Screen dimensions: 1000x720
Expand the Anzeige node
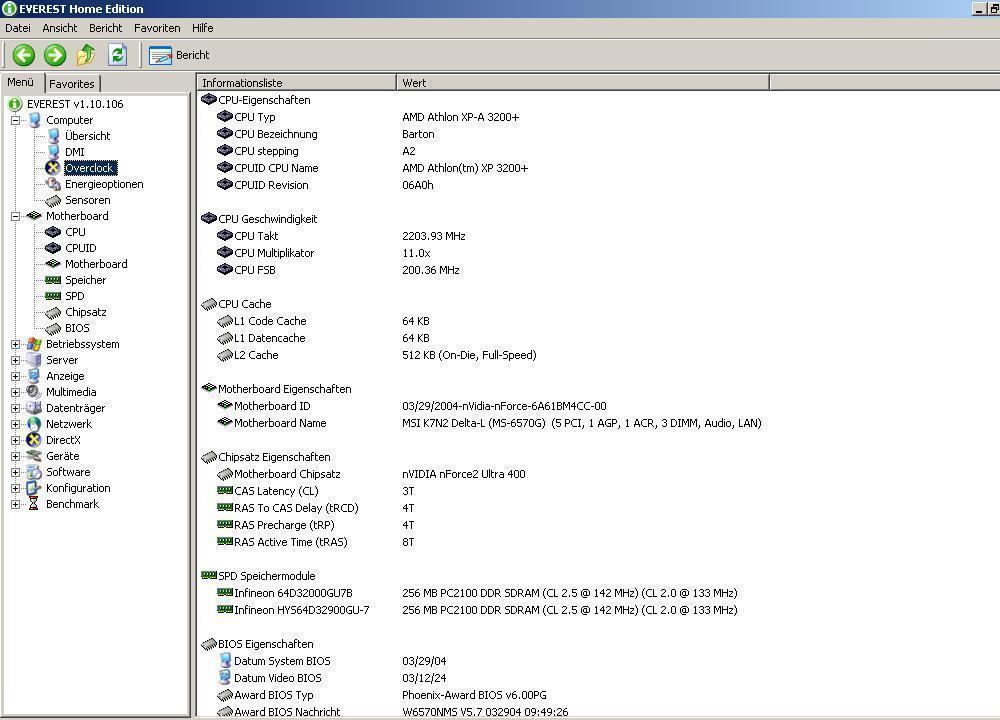pos(15,376)
